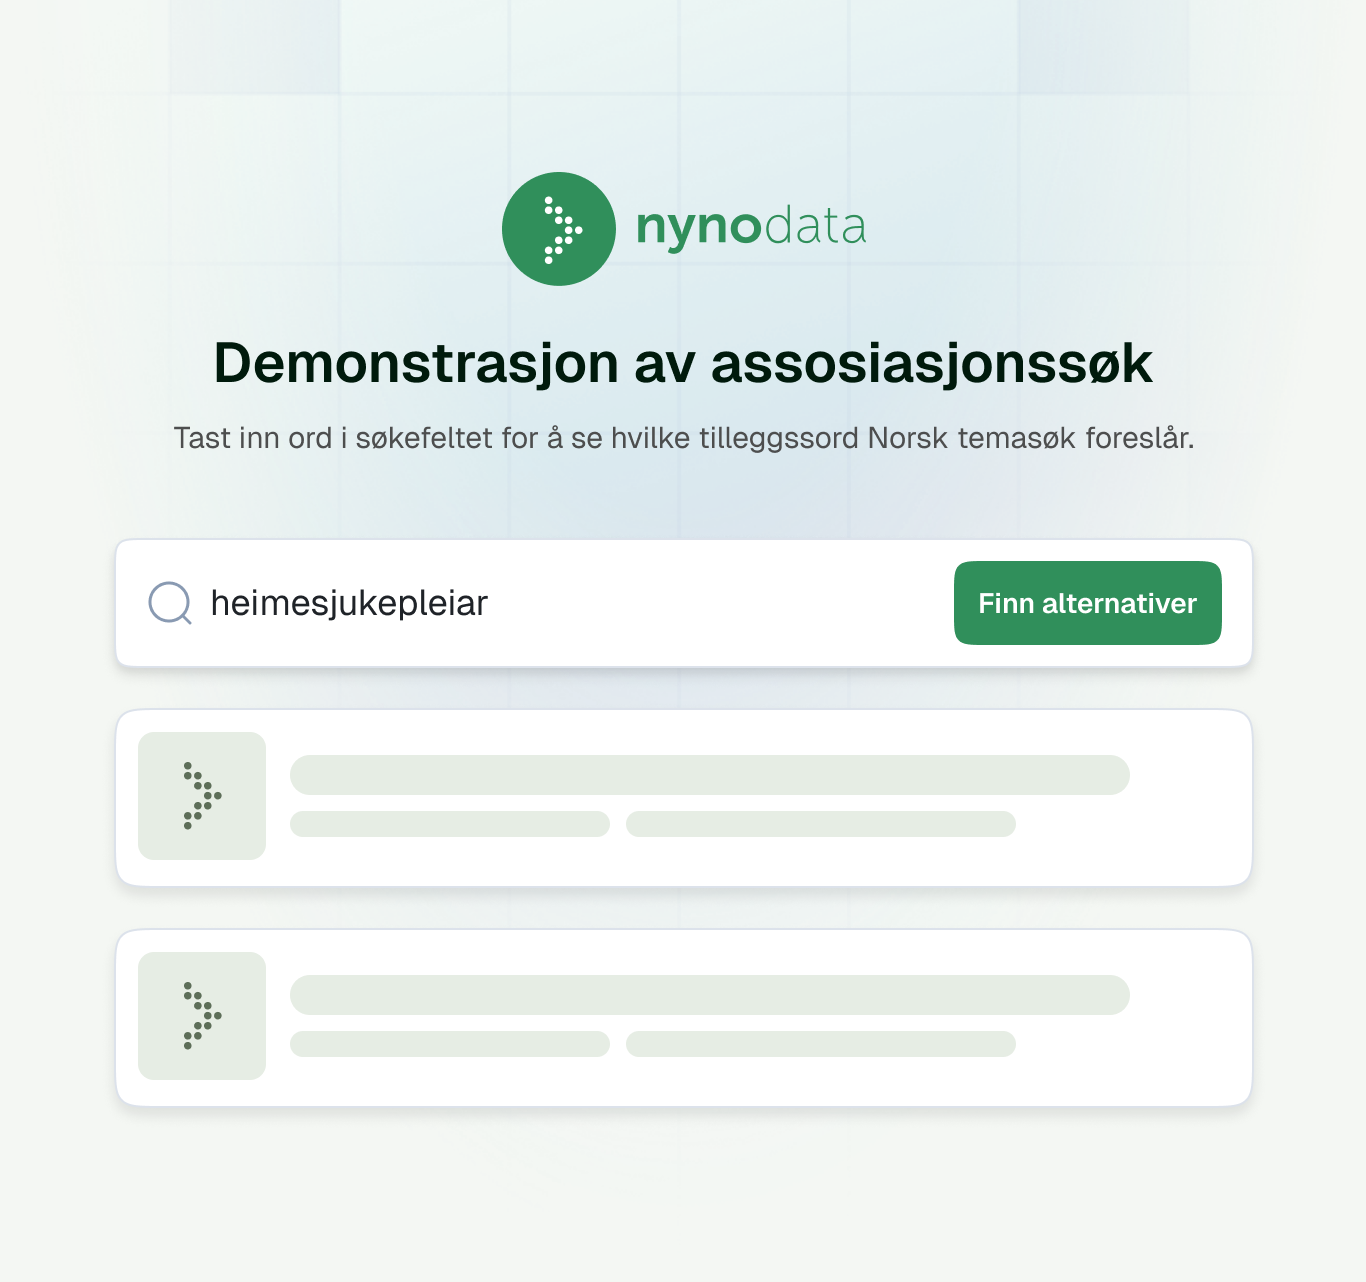
Task: Select the heading Demonstrasjon av assosiasjonssøk
Action: (683, 362)
